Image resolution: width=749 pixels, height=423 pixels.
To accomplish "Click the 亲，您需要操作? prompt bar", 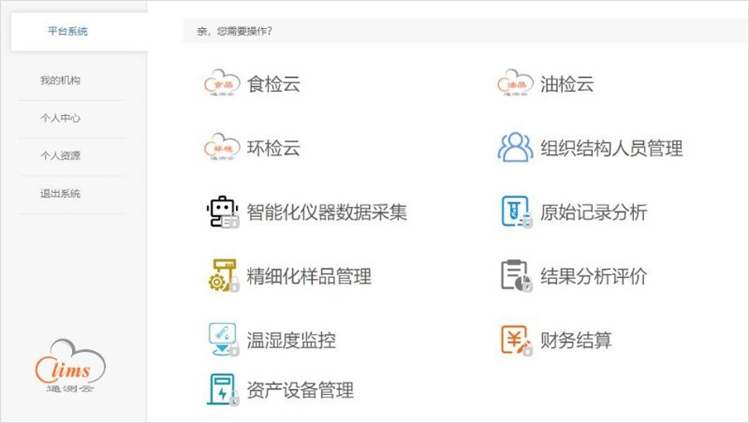I will (x=466, y=32).
